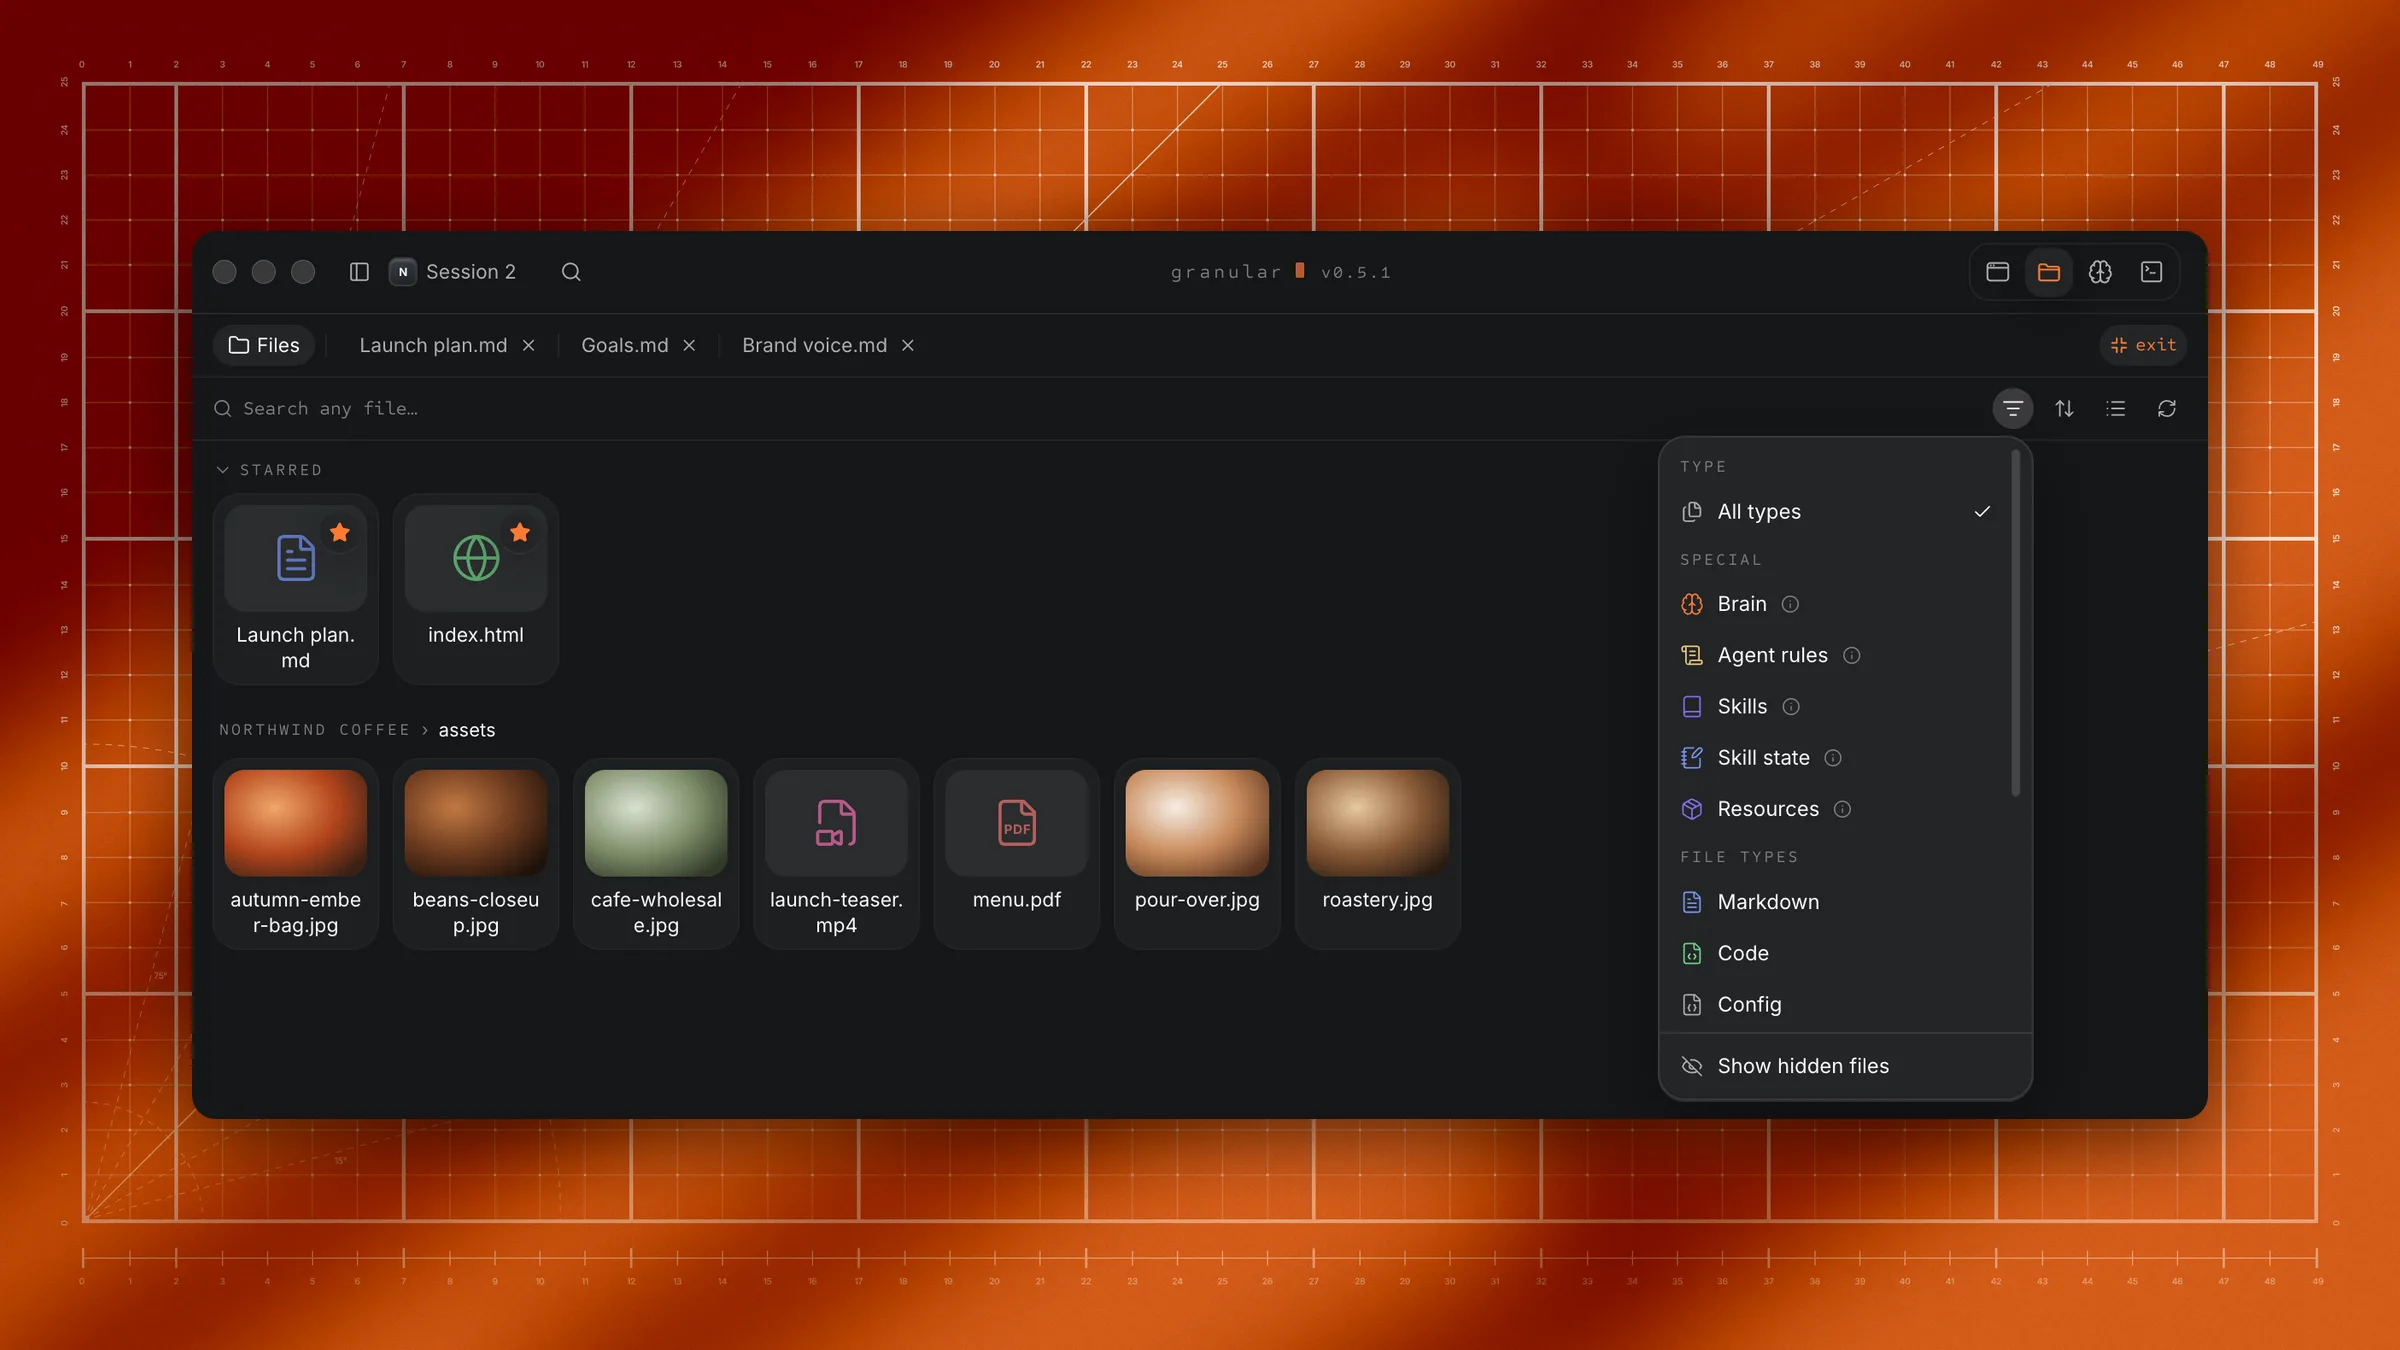2400x1350 pixels.
Task: Show info for Agent rules filter
Action: (x=1851, y=655)
